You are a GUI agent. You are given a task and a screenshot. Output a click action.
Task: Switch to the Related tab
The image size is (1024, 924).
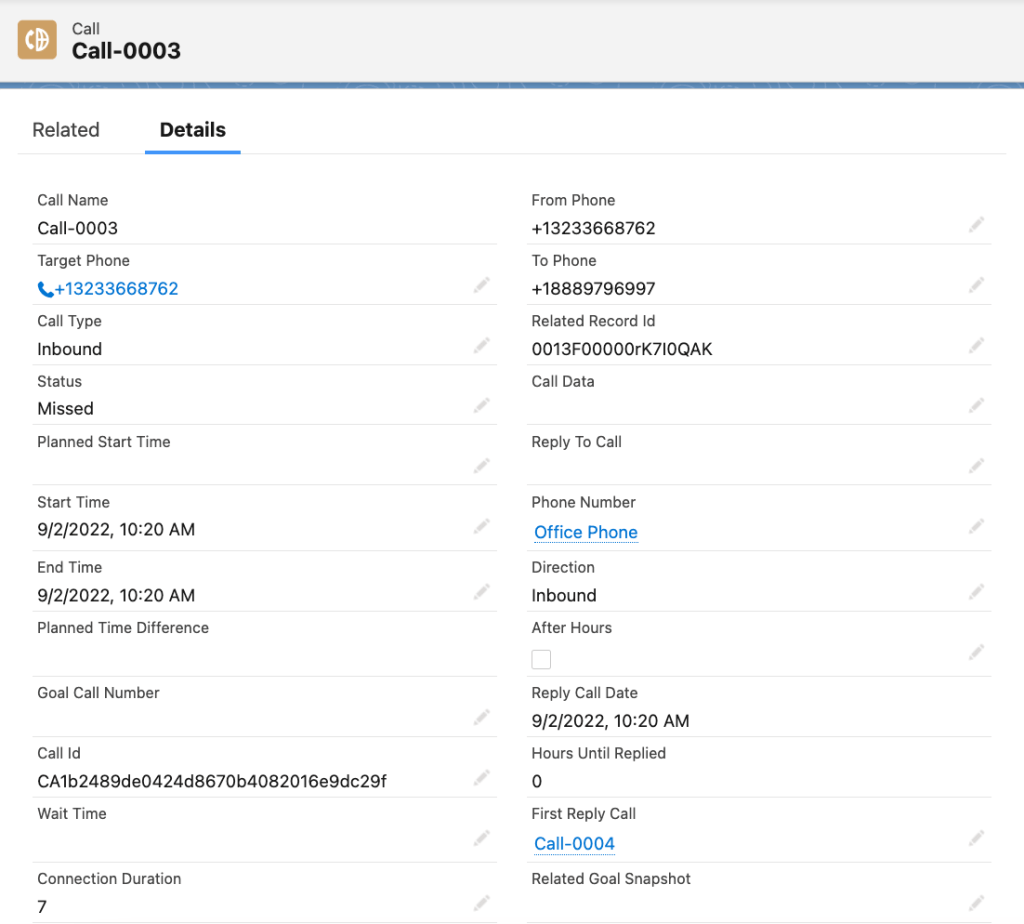(66, 130)
